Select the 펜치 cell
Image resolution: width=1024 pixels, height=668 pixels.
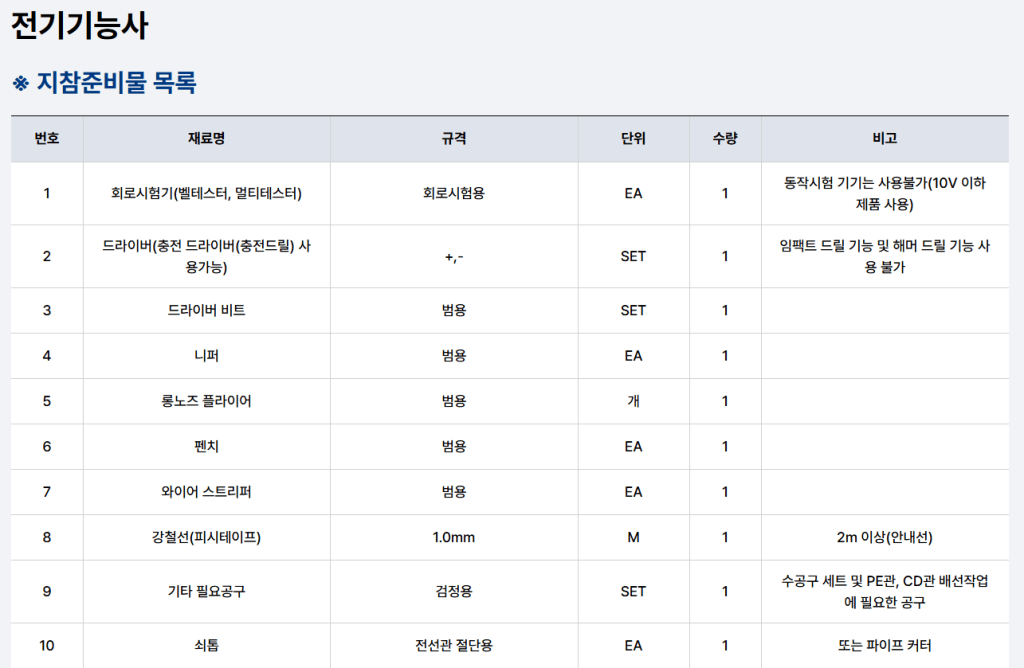206,447
